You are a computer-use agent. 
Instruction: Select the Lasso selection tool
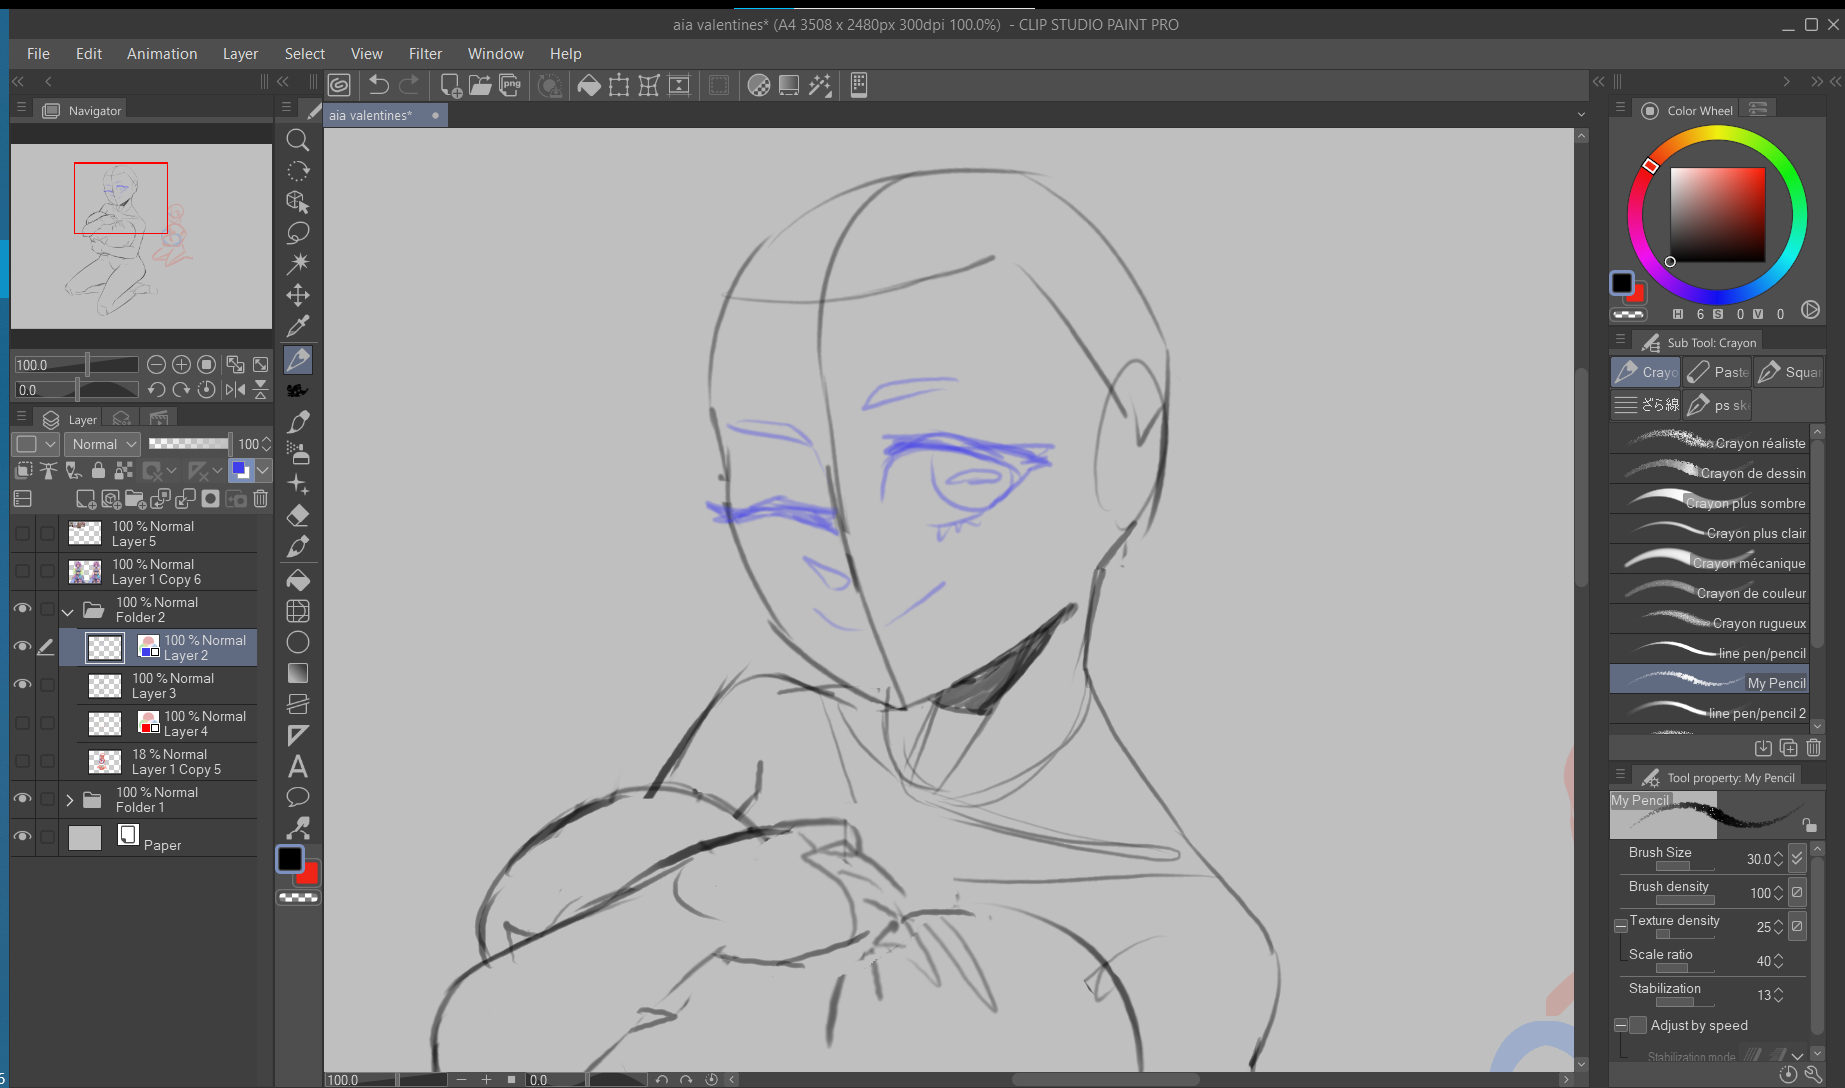298,233
